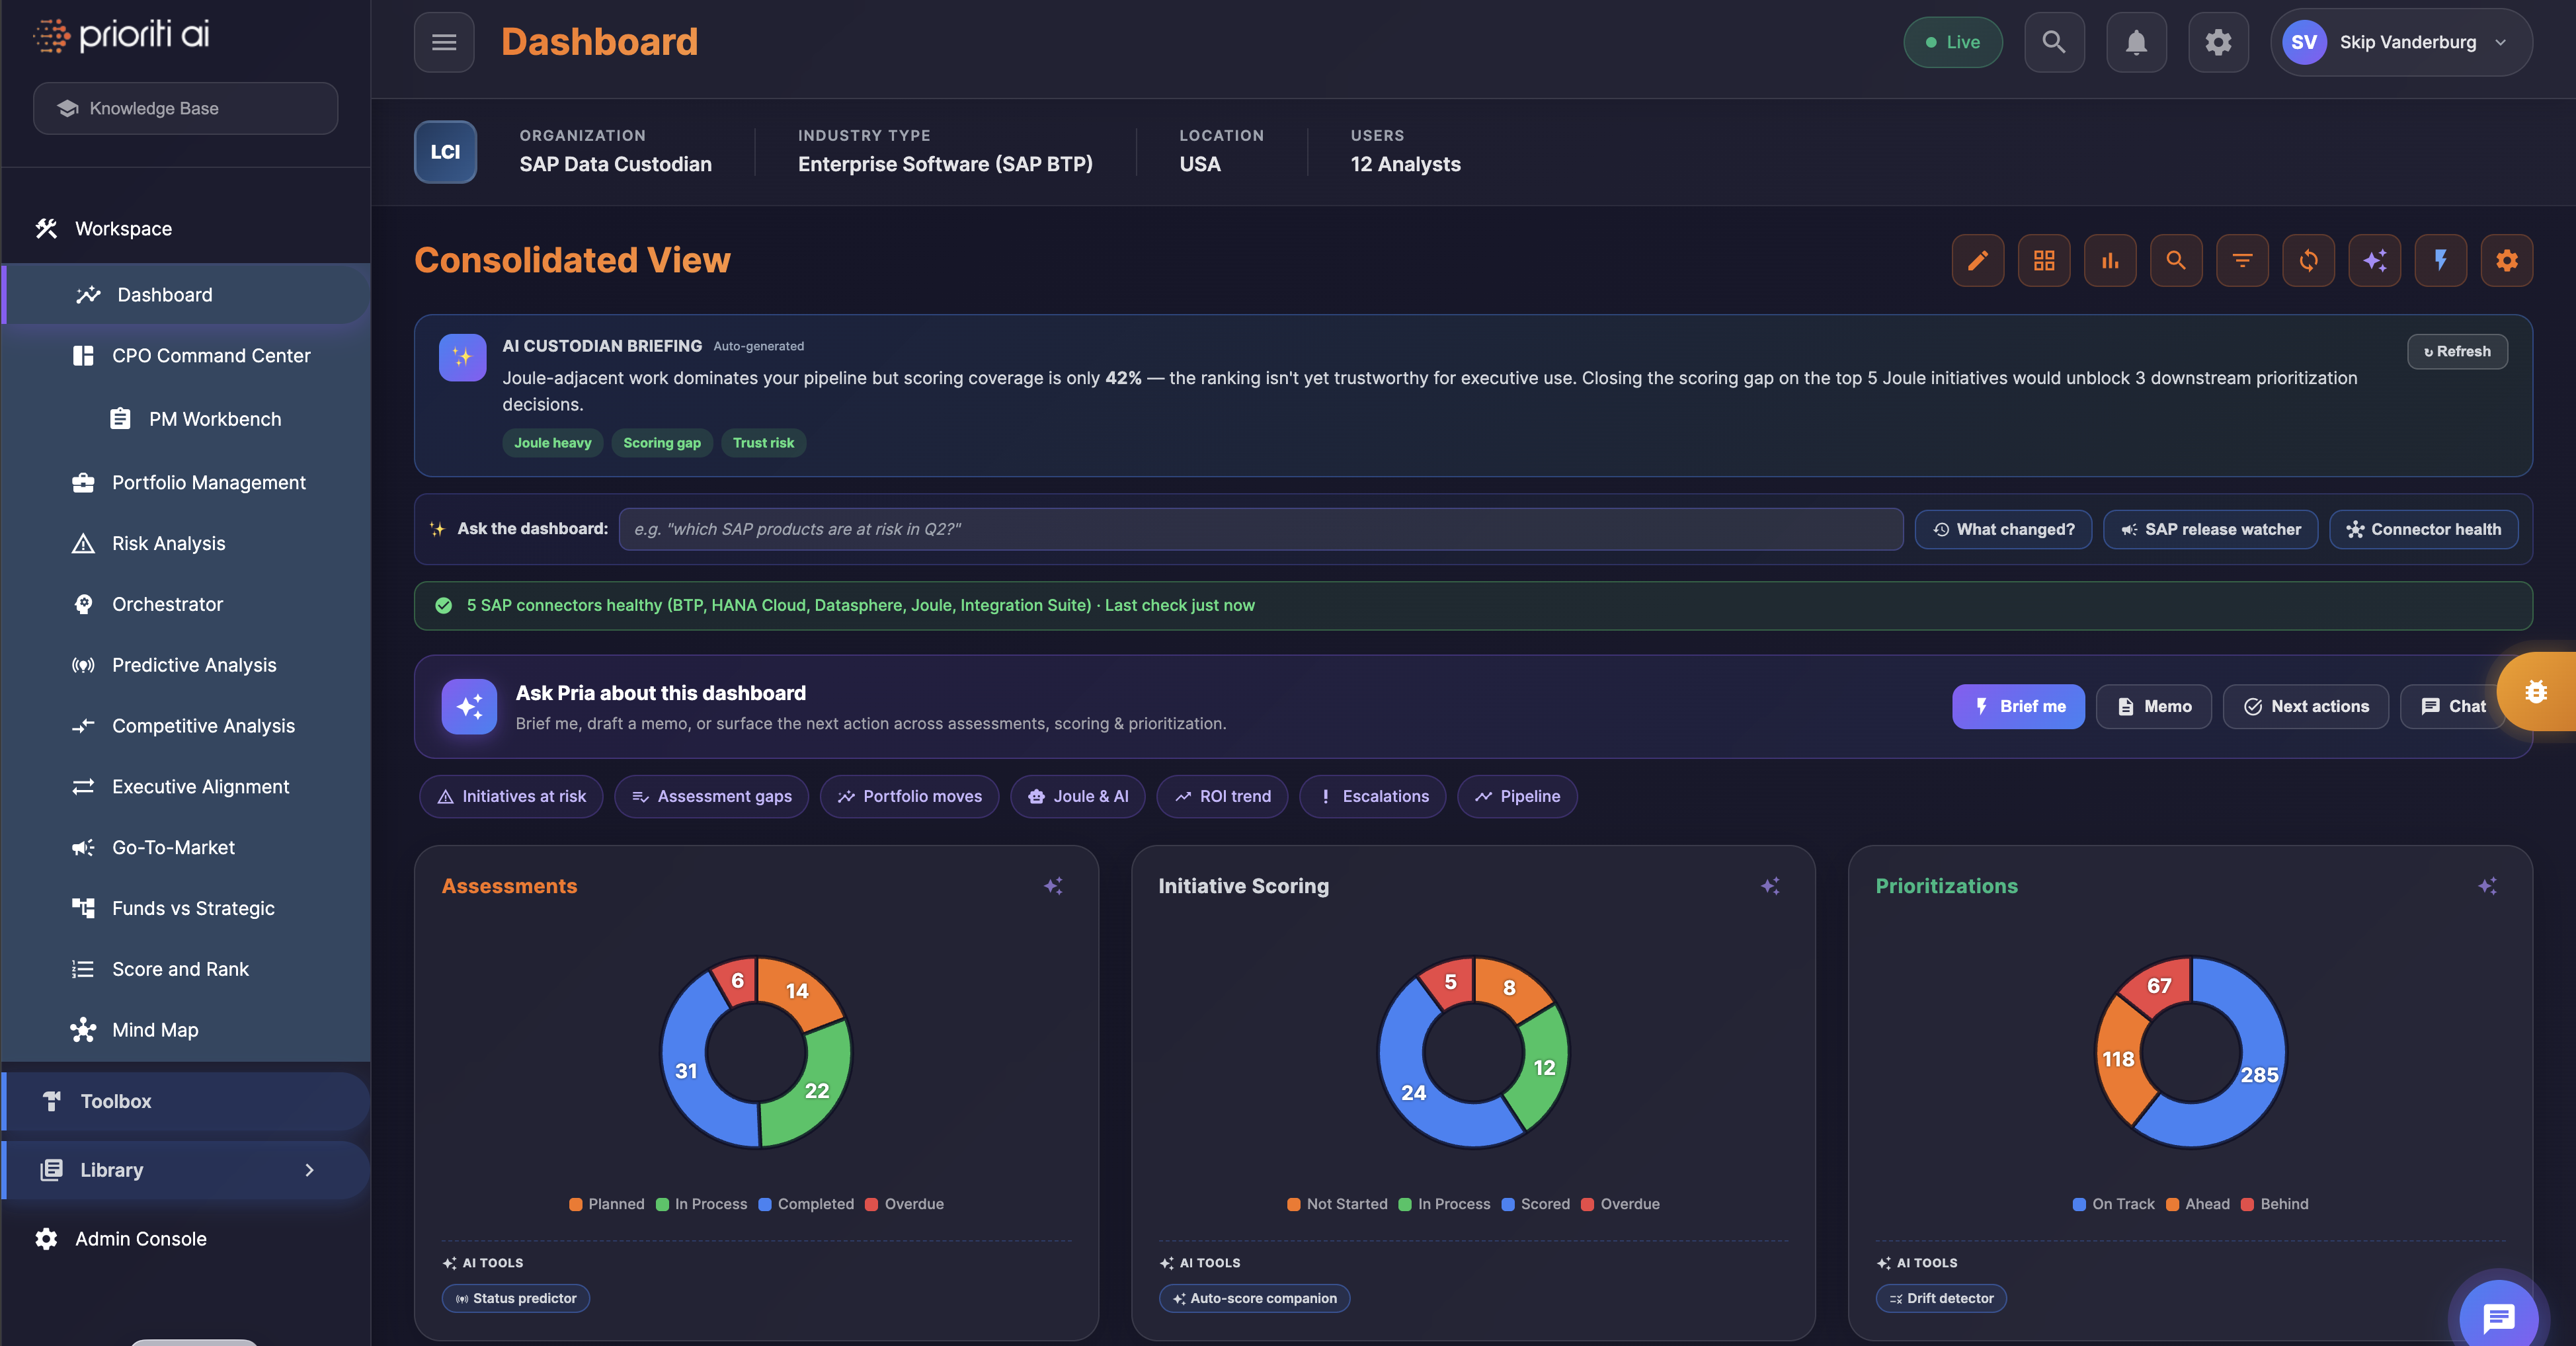Click the orange gear icon in Consolidated View toolbar

(2506, 261)
